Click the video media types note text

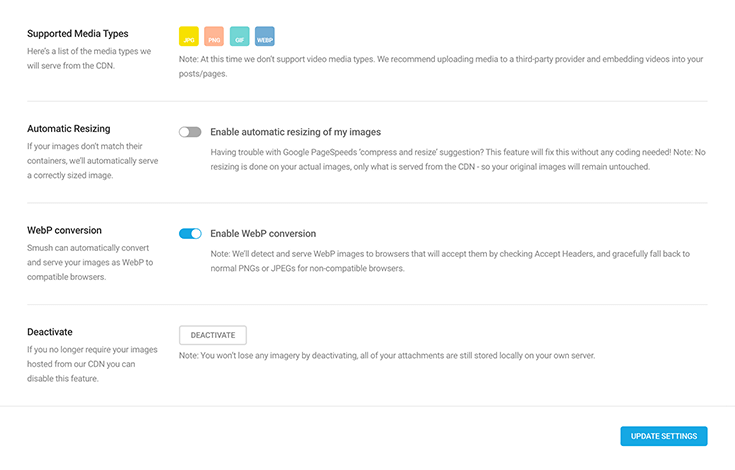tap(441, 66)
